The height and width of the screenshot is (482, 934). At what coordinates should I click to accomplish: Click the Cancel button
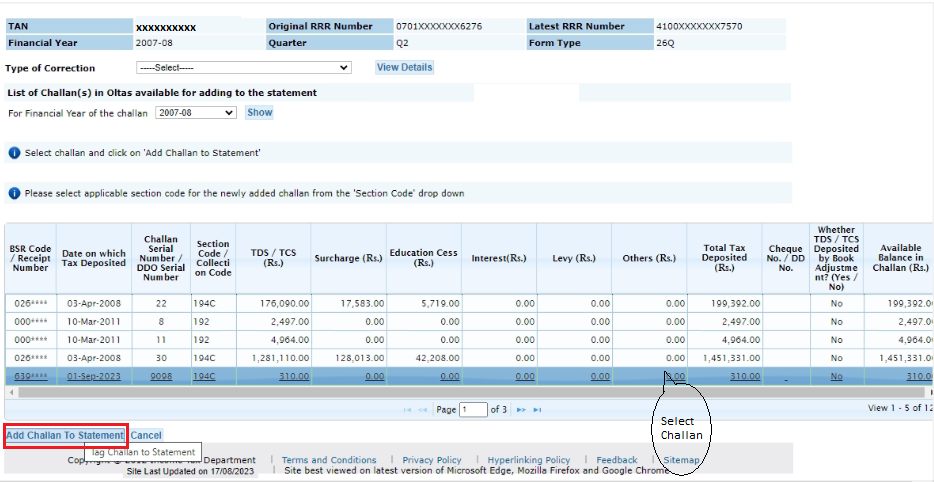[146, 436]
